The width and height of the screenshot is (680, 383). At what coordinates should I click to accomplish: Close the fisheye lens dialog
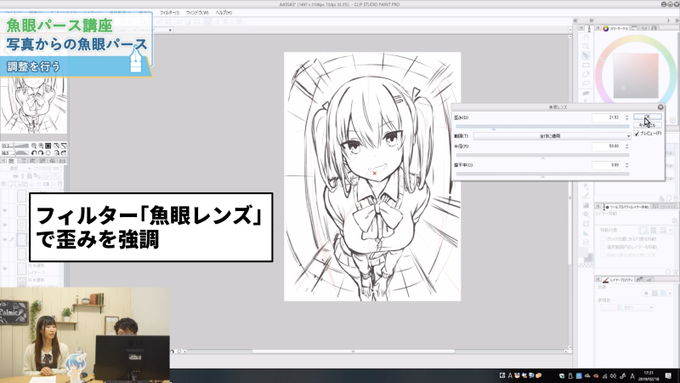pyautogui.click(x=660, y=107)
